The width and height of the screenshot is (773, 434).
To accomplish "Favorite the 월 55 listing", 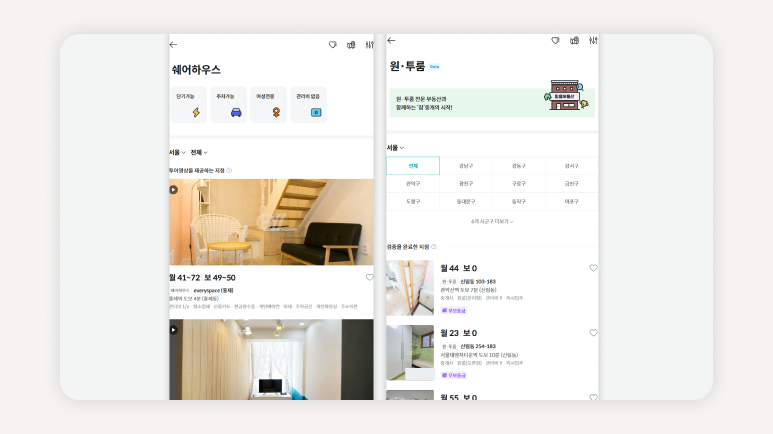I will (593, 397).
